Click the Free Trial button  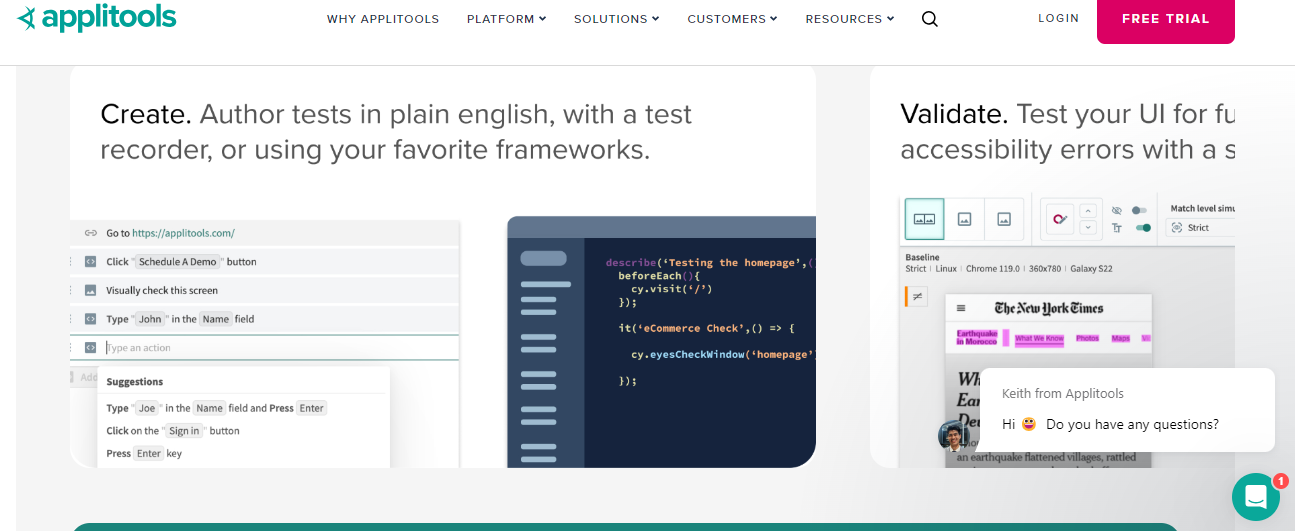[x=1165, y=19]
